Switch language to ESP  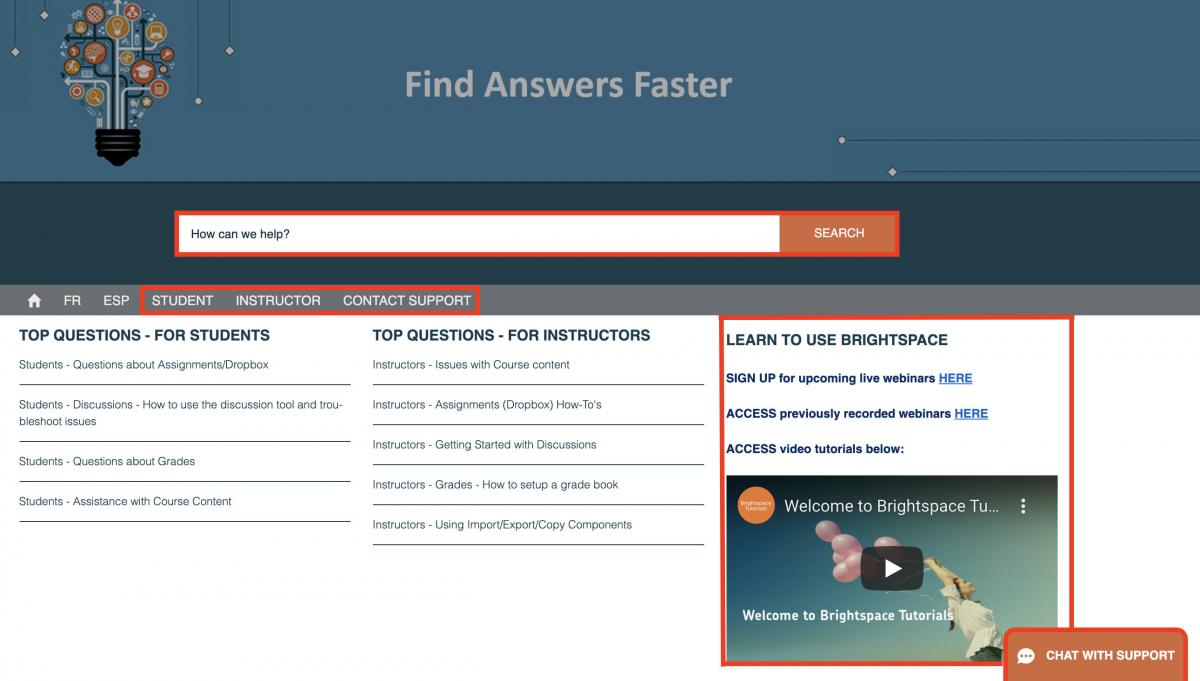tap(116, 300)
